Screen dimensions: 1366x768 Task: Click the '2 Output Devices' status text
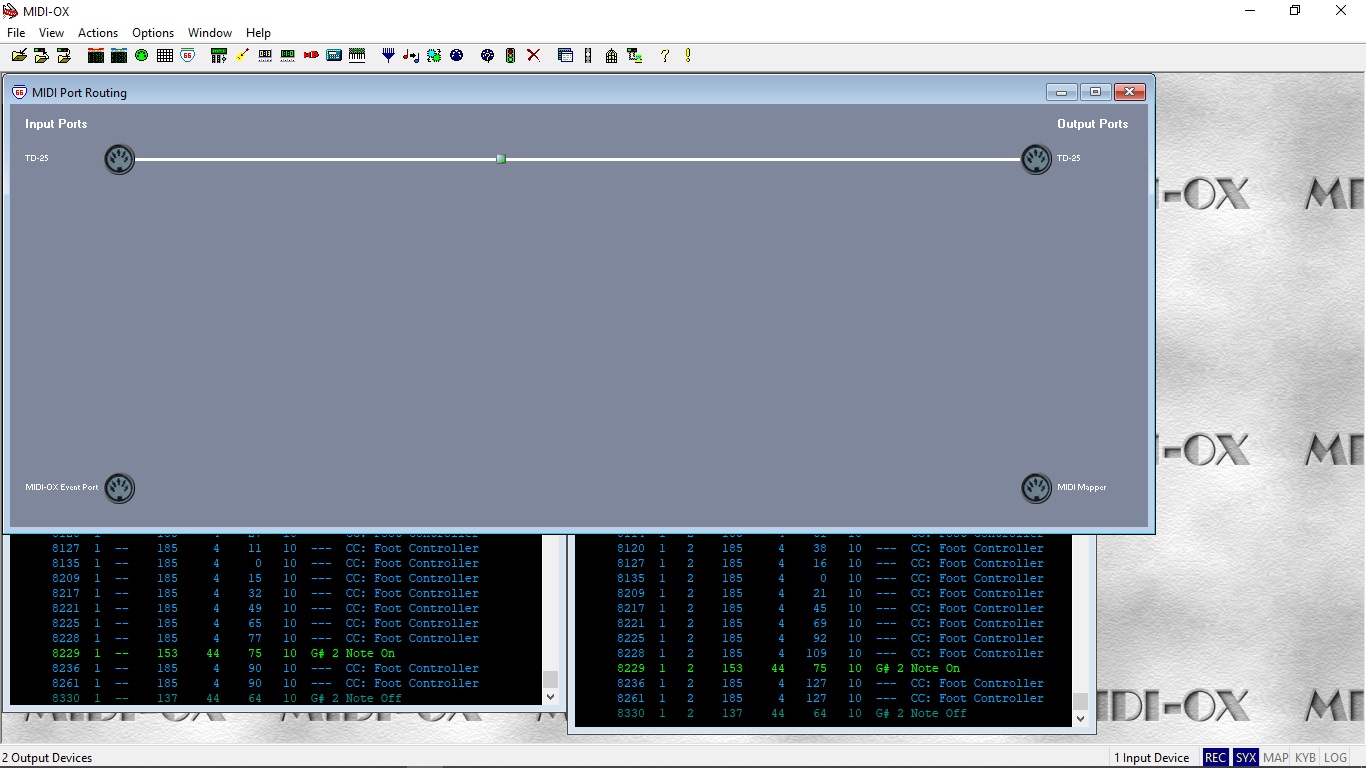(47, 758)
